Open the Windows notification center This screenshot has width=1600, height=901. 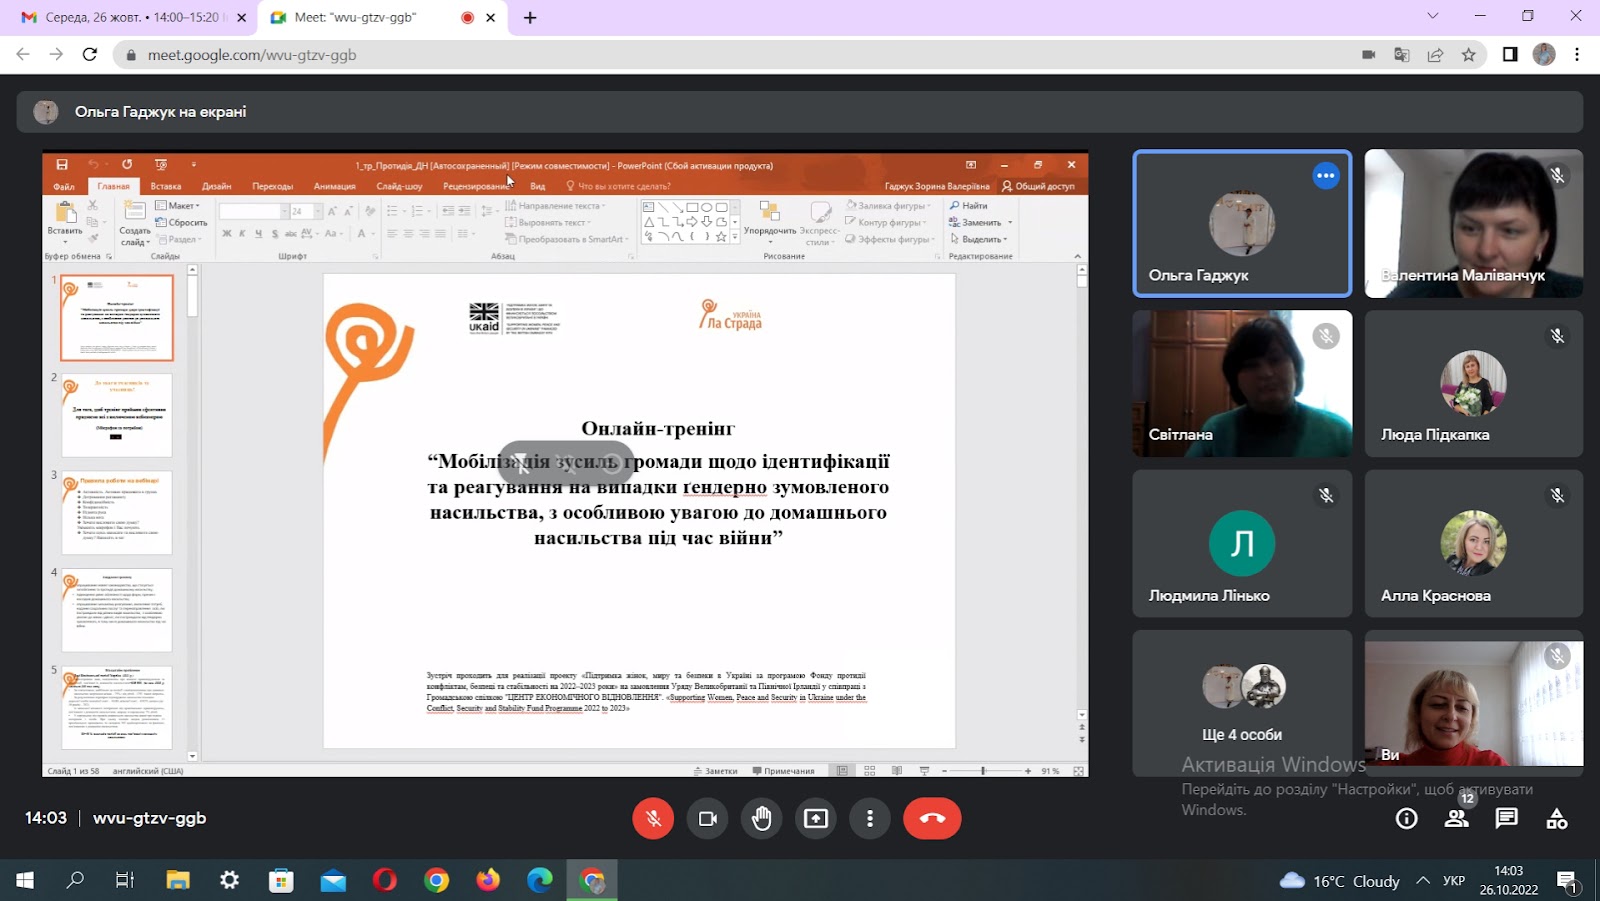click(1567, 881)
